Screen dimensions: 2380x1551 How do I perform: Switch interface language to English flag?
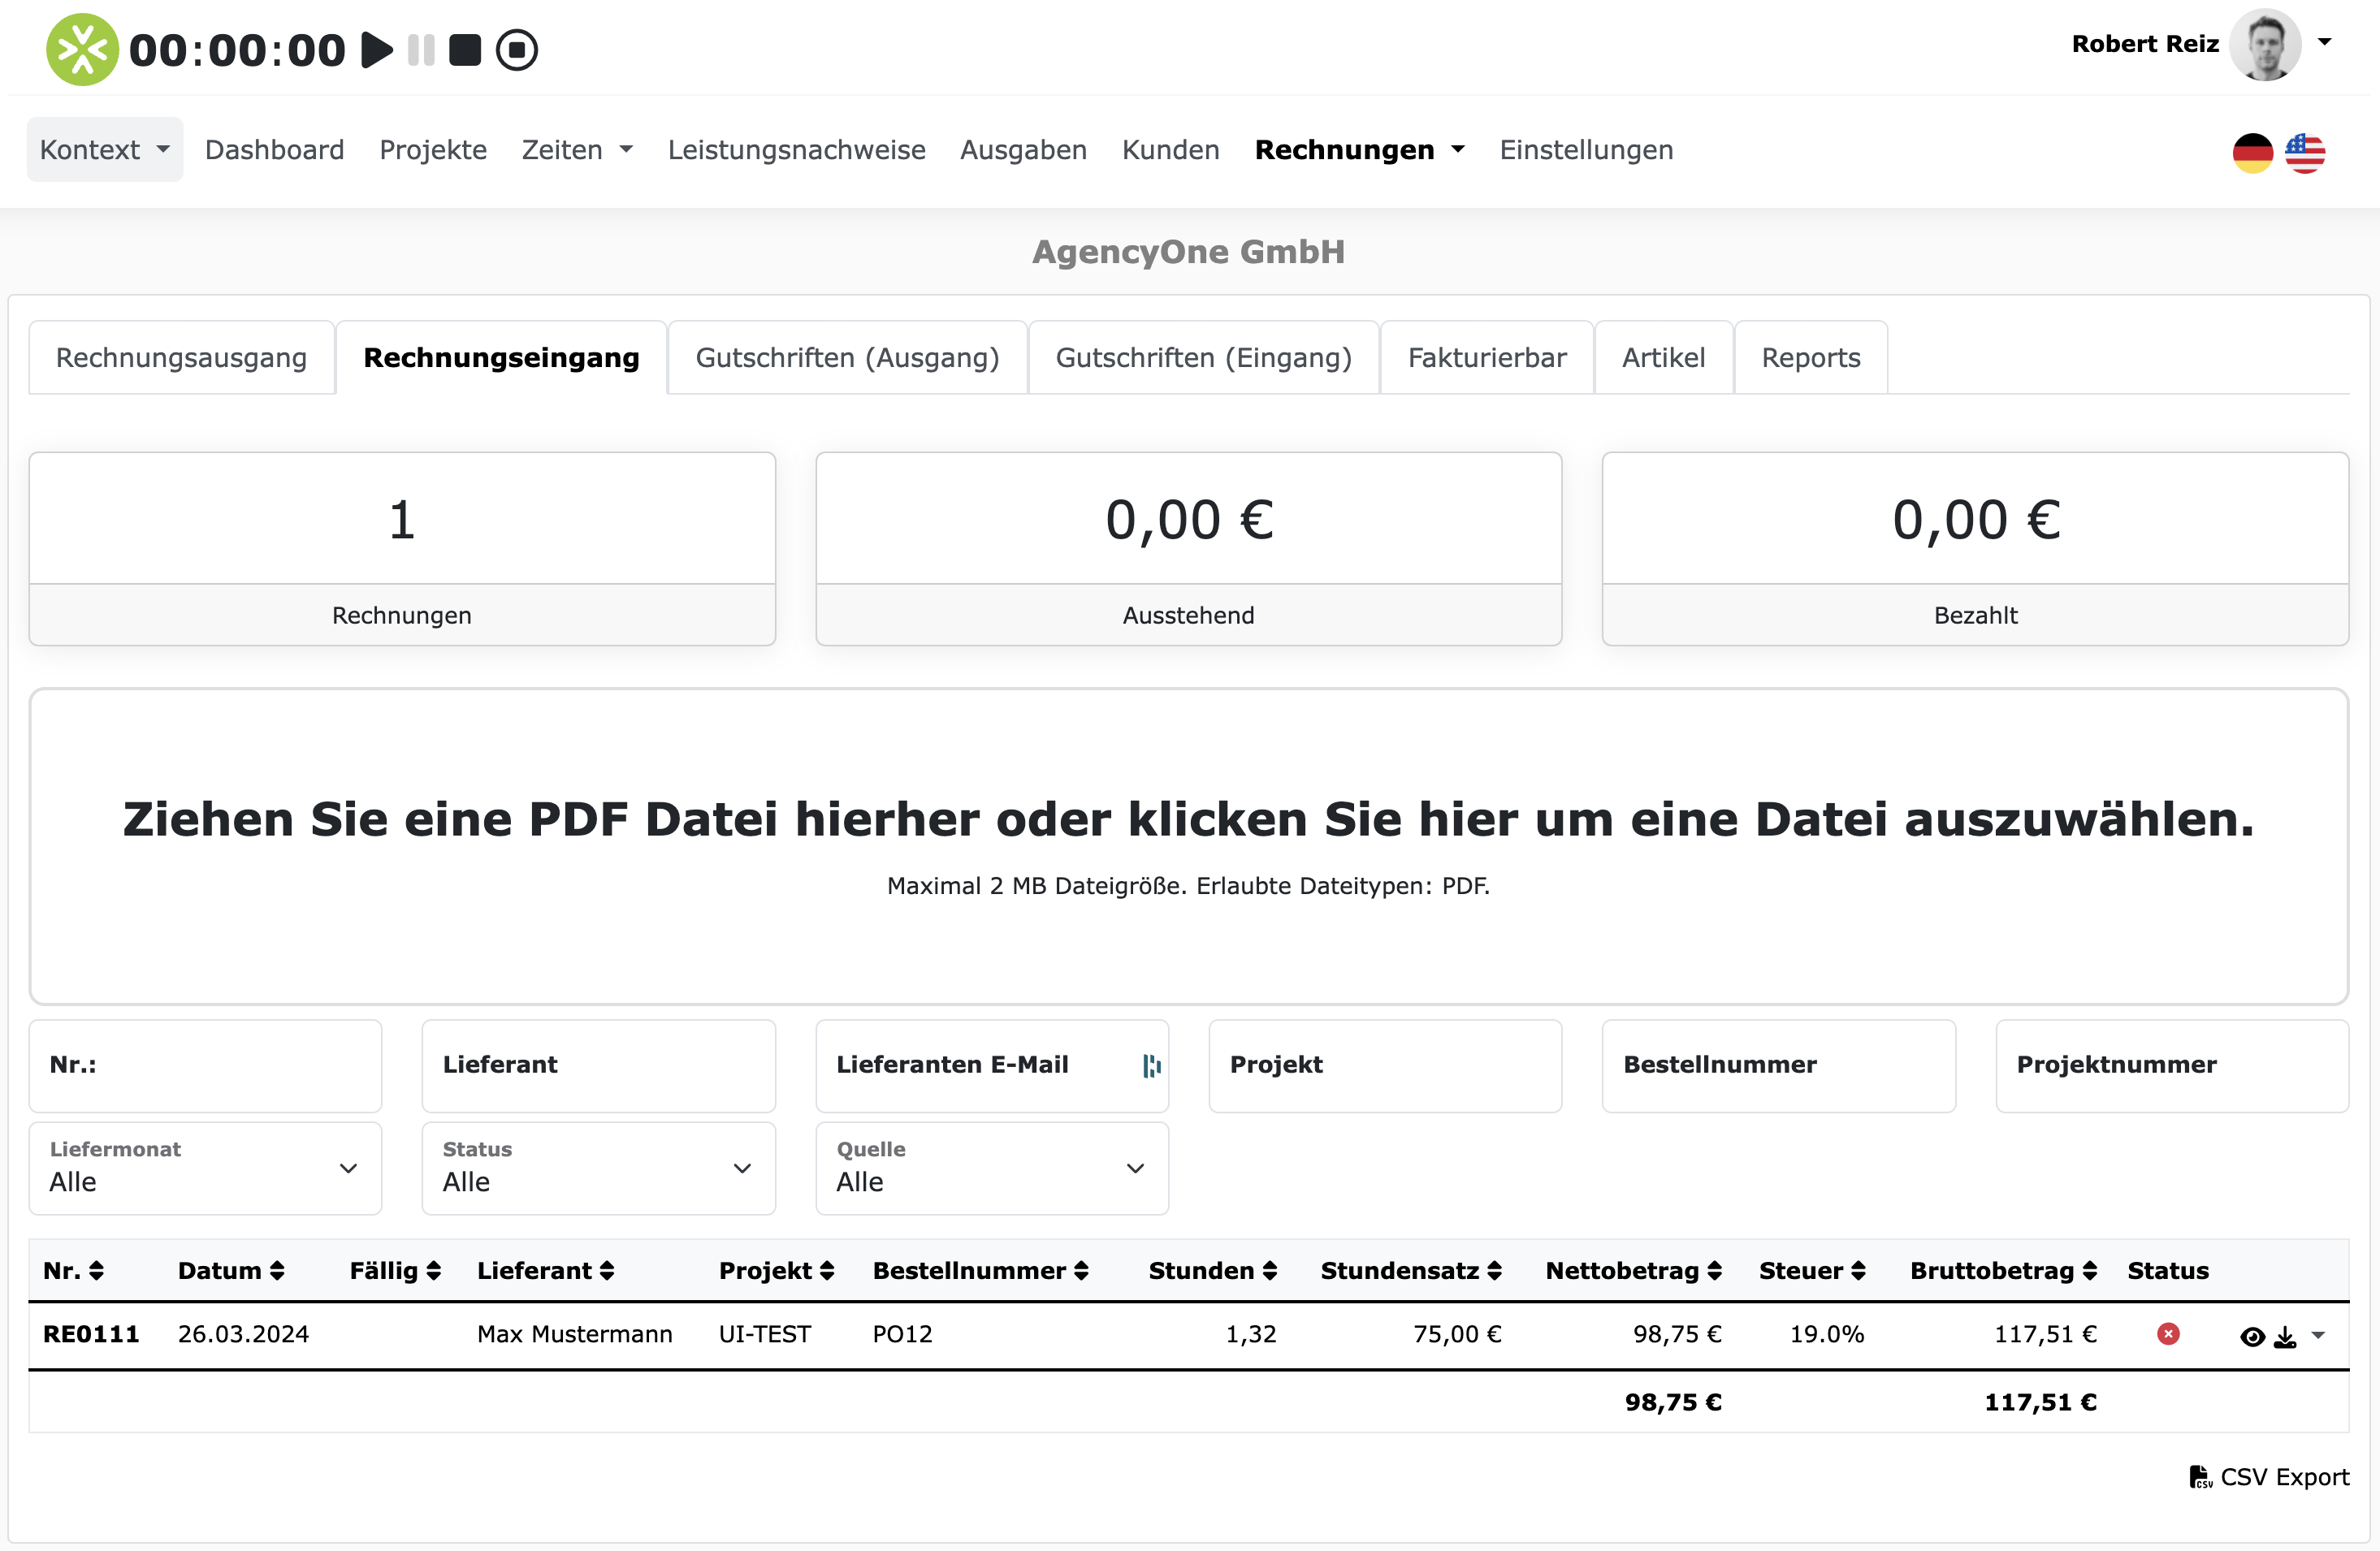pos(2306,152)
